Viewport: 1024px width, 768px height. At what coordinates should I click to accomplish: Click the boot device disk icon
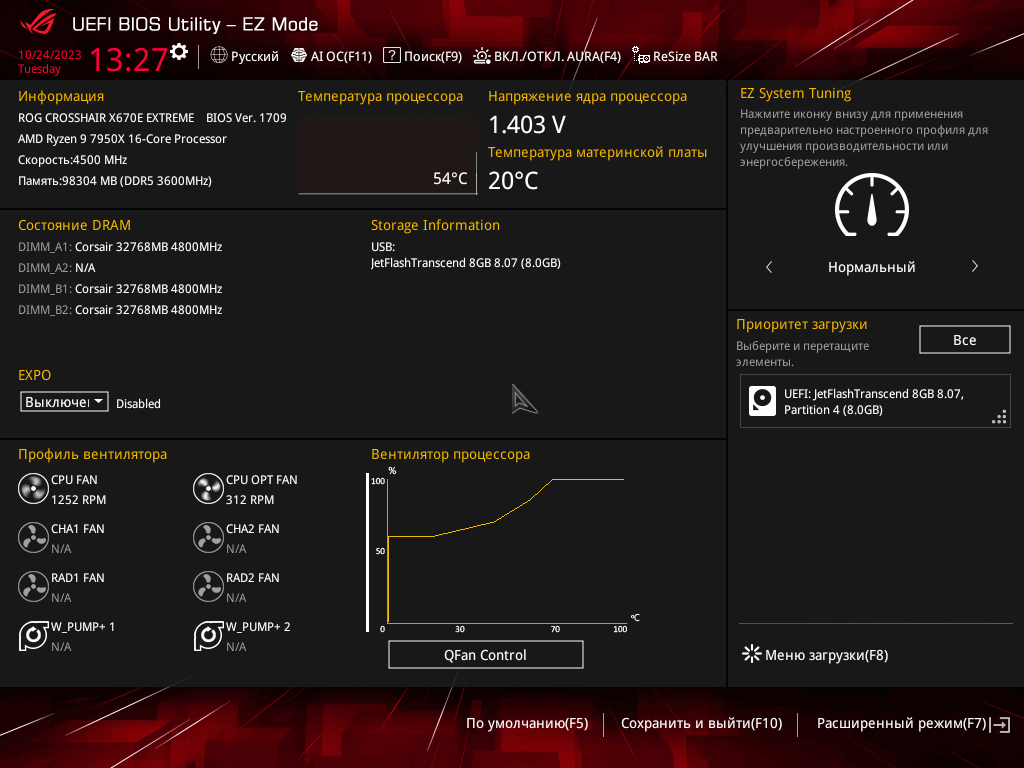pyautogui.click(x=762, y=401)
